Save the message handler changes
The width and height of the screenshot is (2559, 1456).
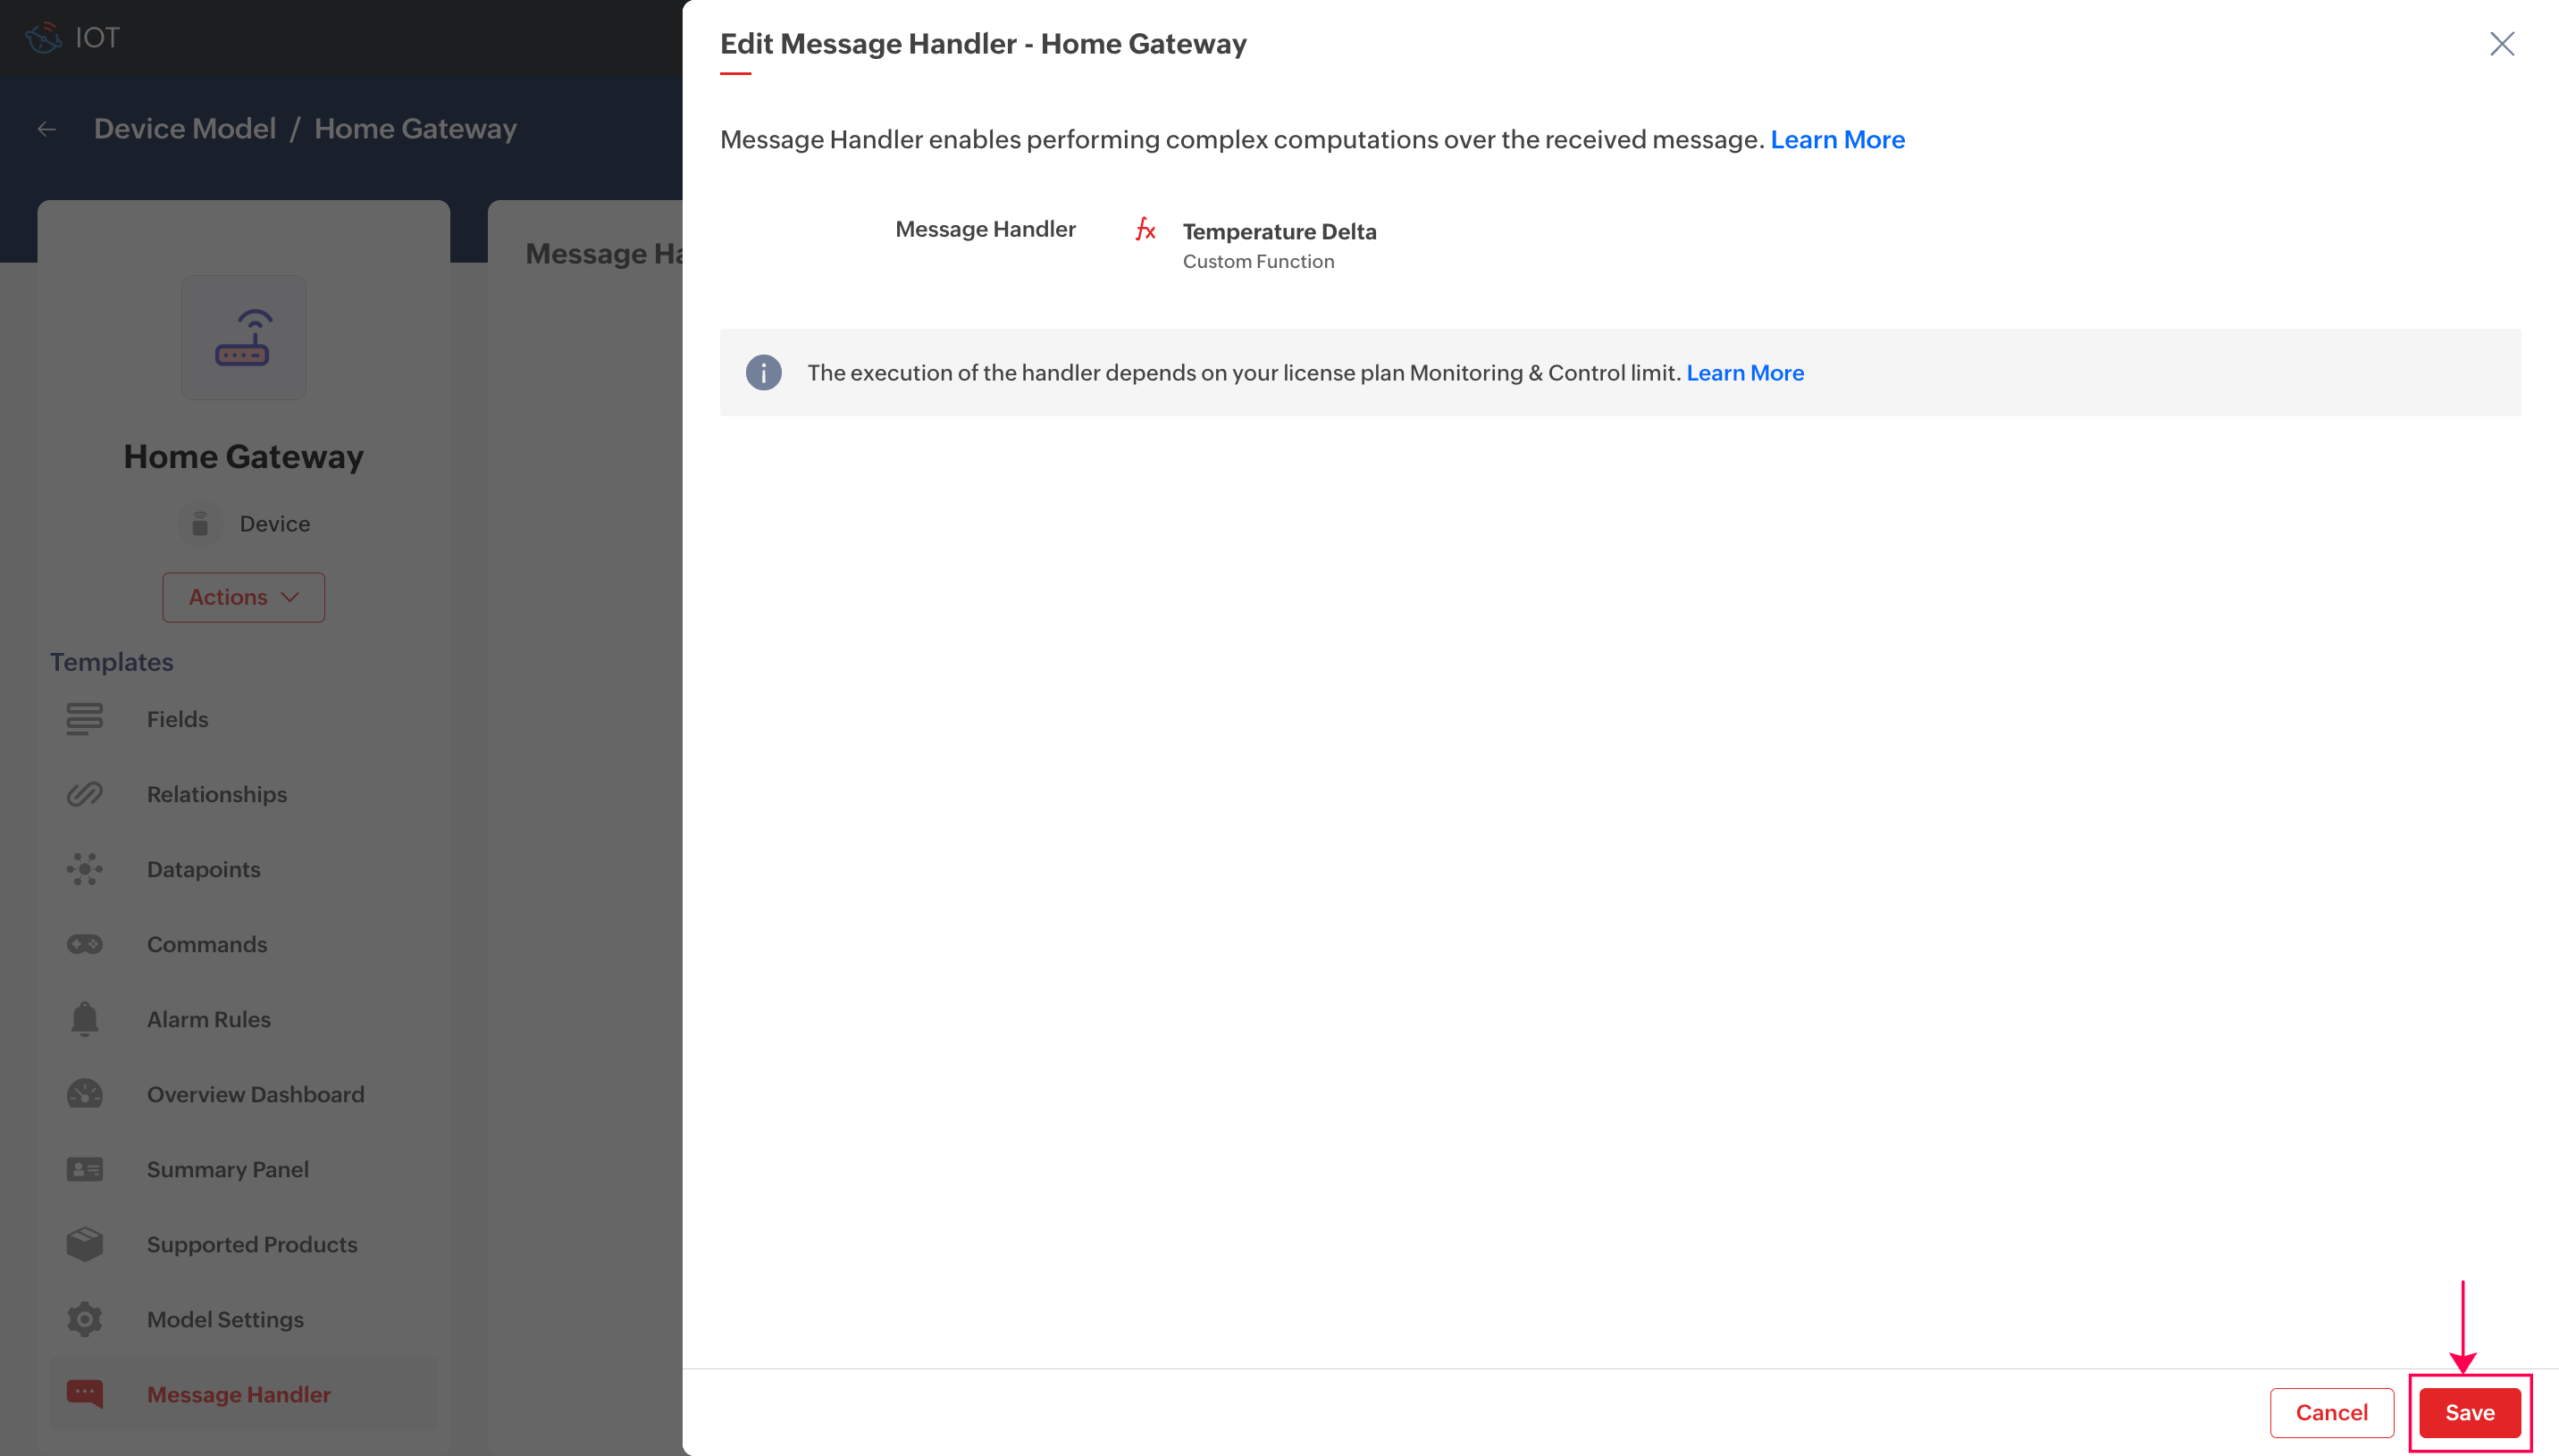[2468, 1411]
